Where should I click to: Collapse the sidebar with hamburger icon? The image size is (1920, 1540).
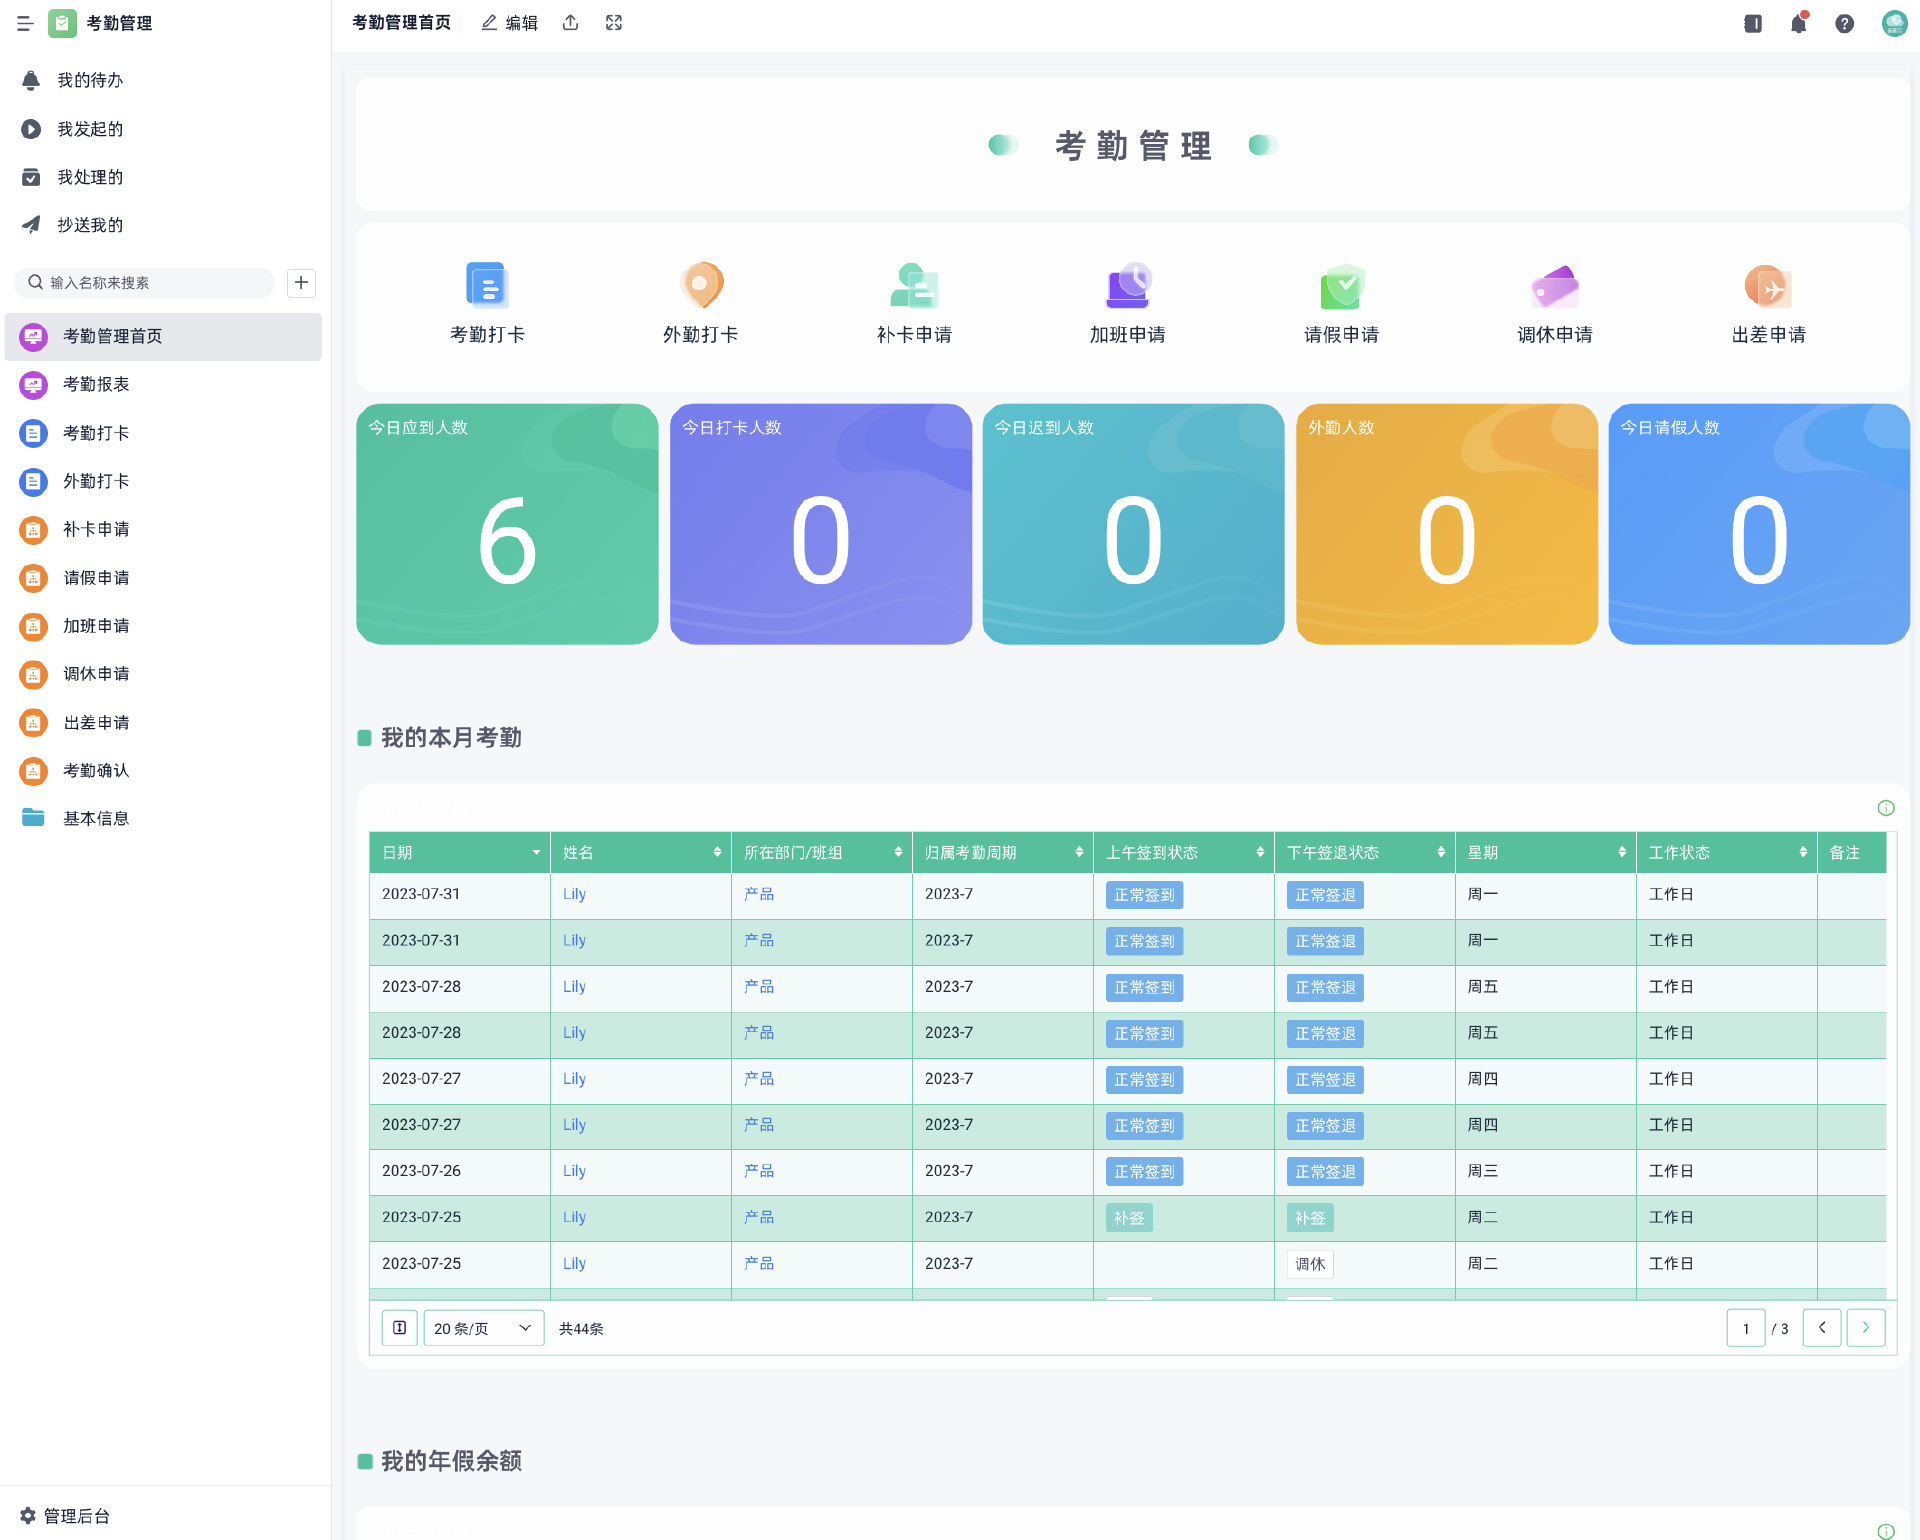pos(25,23)
